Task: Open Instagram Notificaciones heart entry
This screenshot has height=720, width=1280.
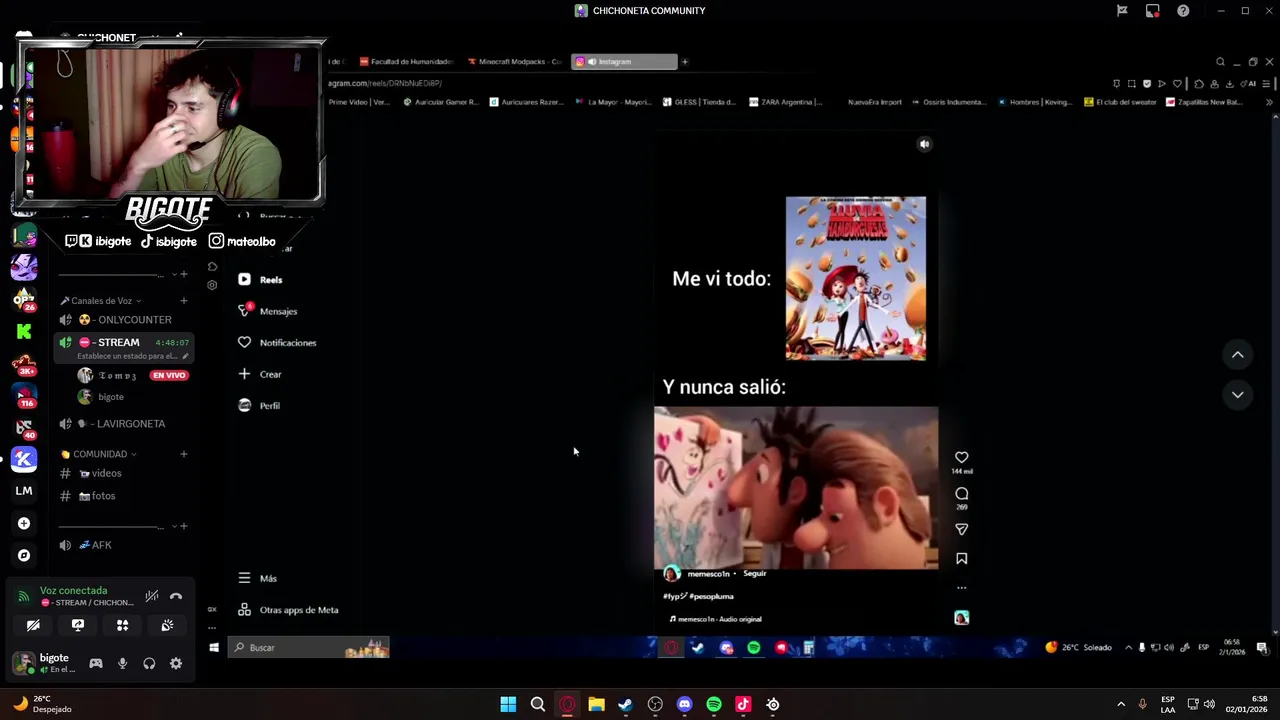Action: [277, 342]
